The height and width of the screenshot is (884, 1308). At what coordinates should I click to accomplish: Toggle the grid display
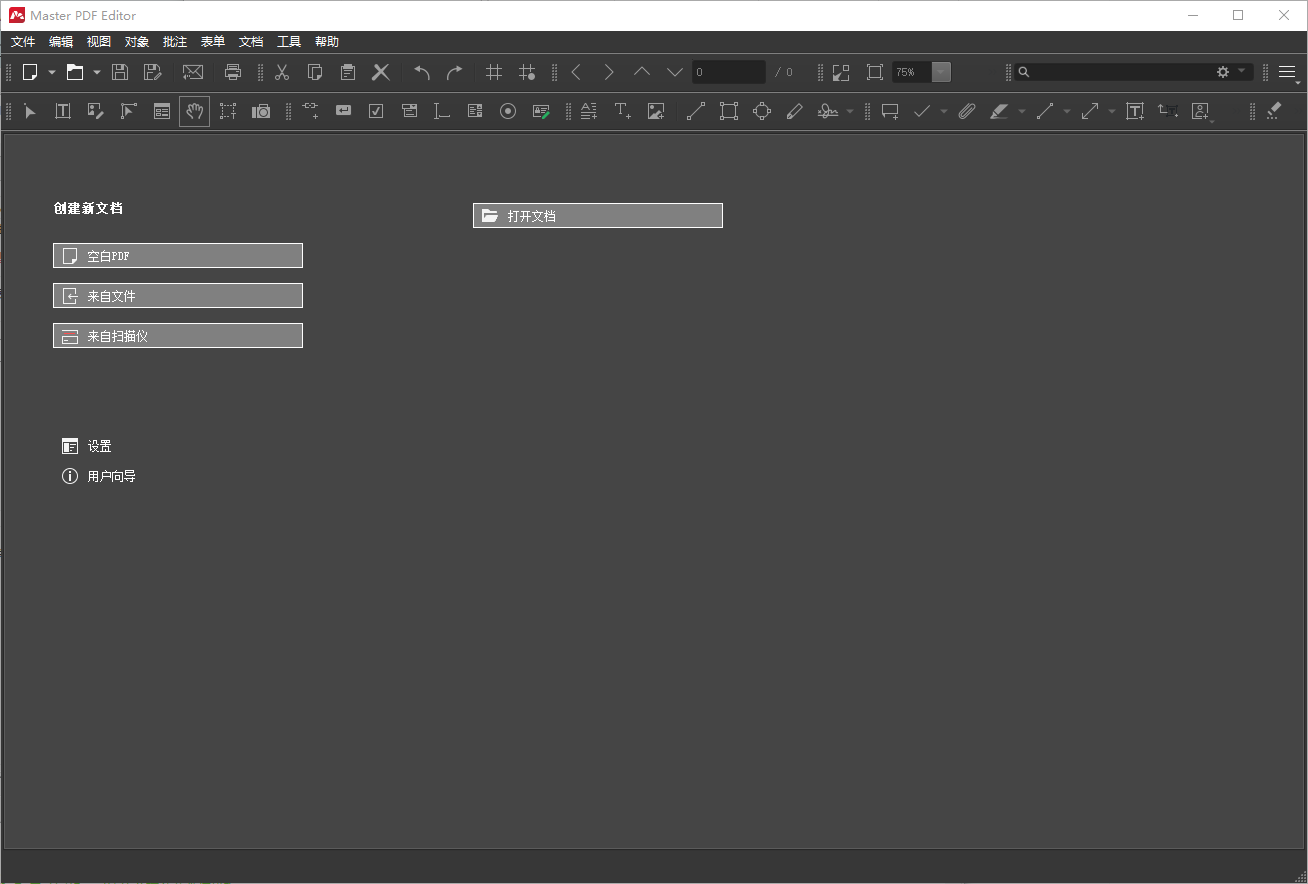click(493, 71)
